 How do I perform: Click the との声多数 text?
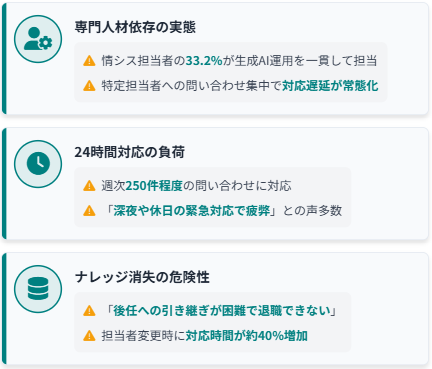tap(312, 211)
